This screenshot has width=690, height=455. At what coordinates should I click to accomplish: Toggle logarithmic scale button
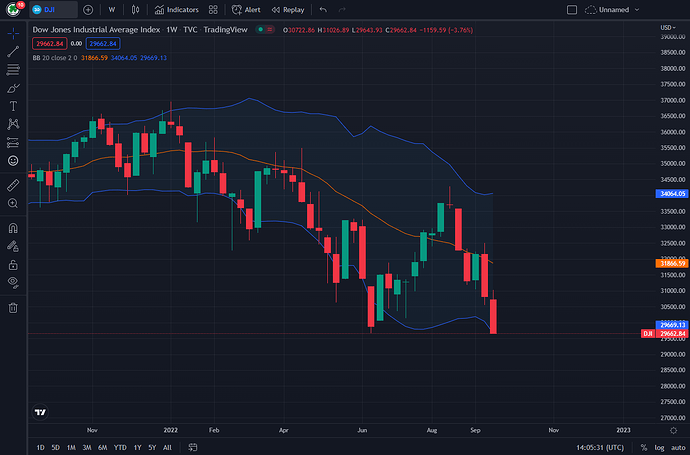pyautogui.click(x=658, y=447)
